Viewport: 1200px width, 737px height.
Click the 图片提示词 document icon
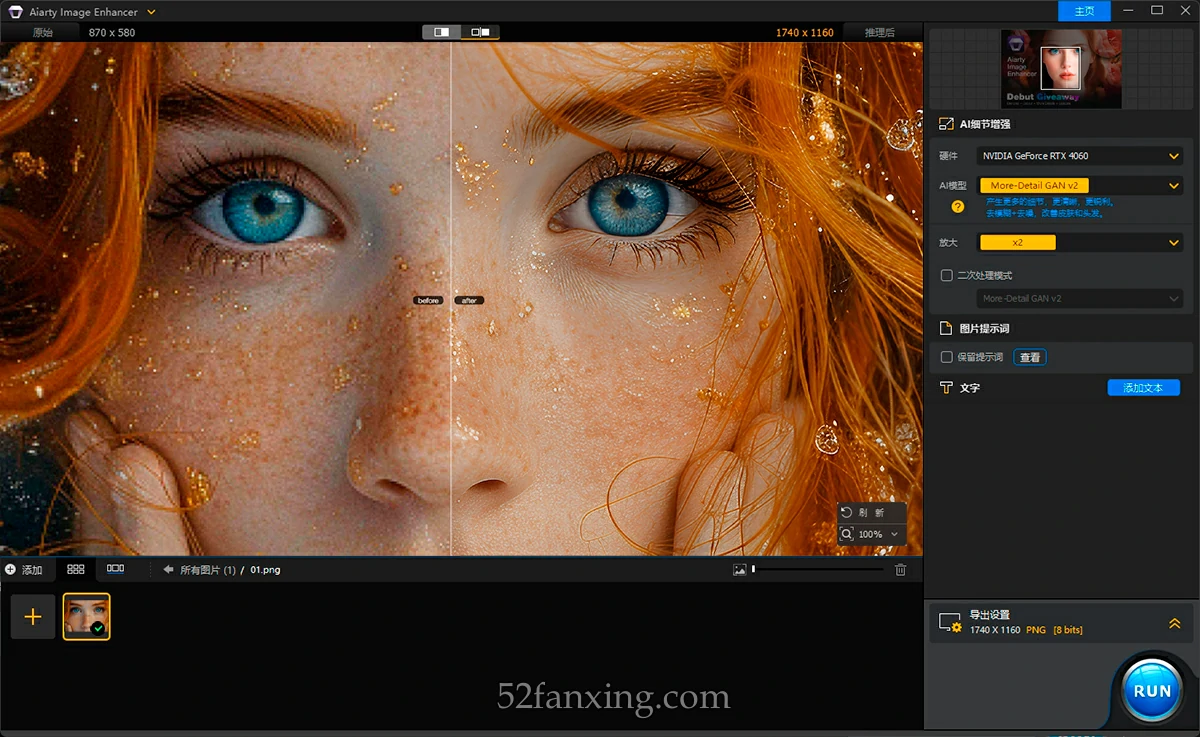pyautogui.click(x=946, y=328)
